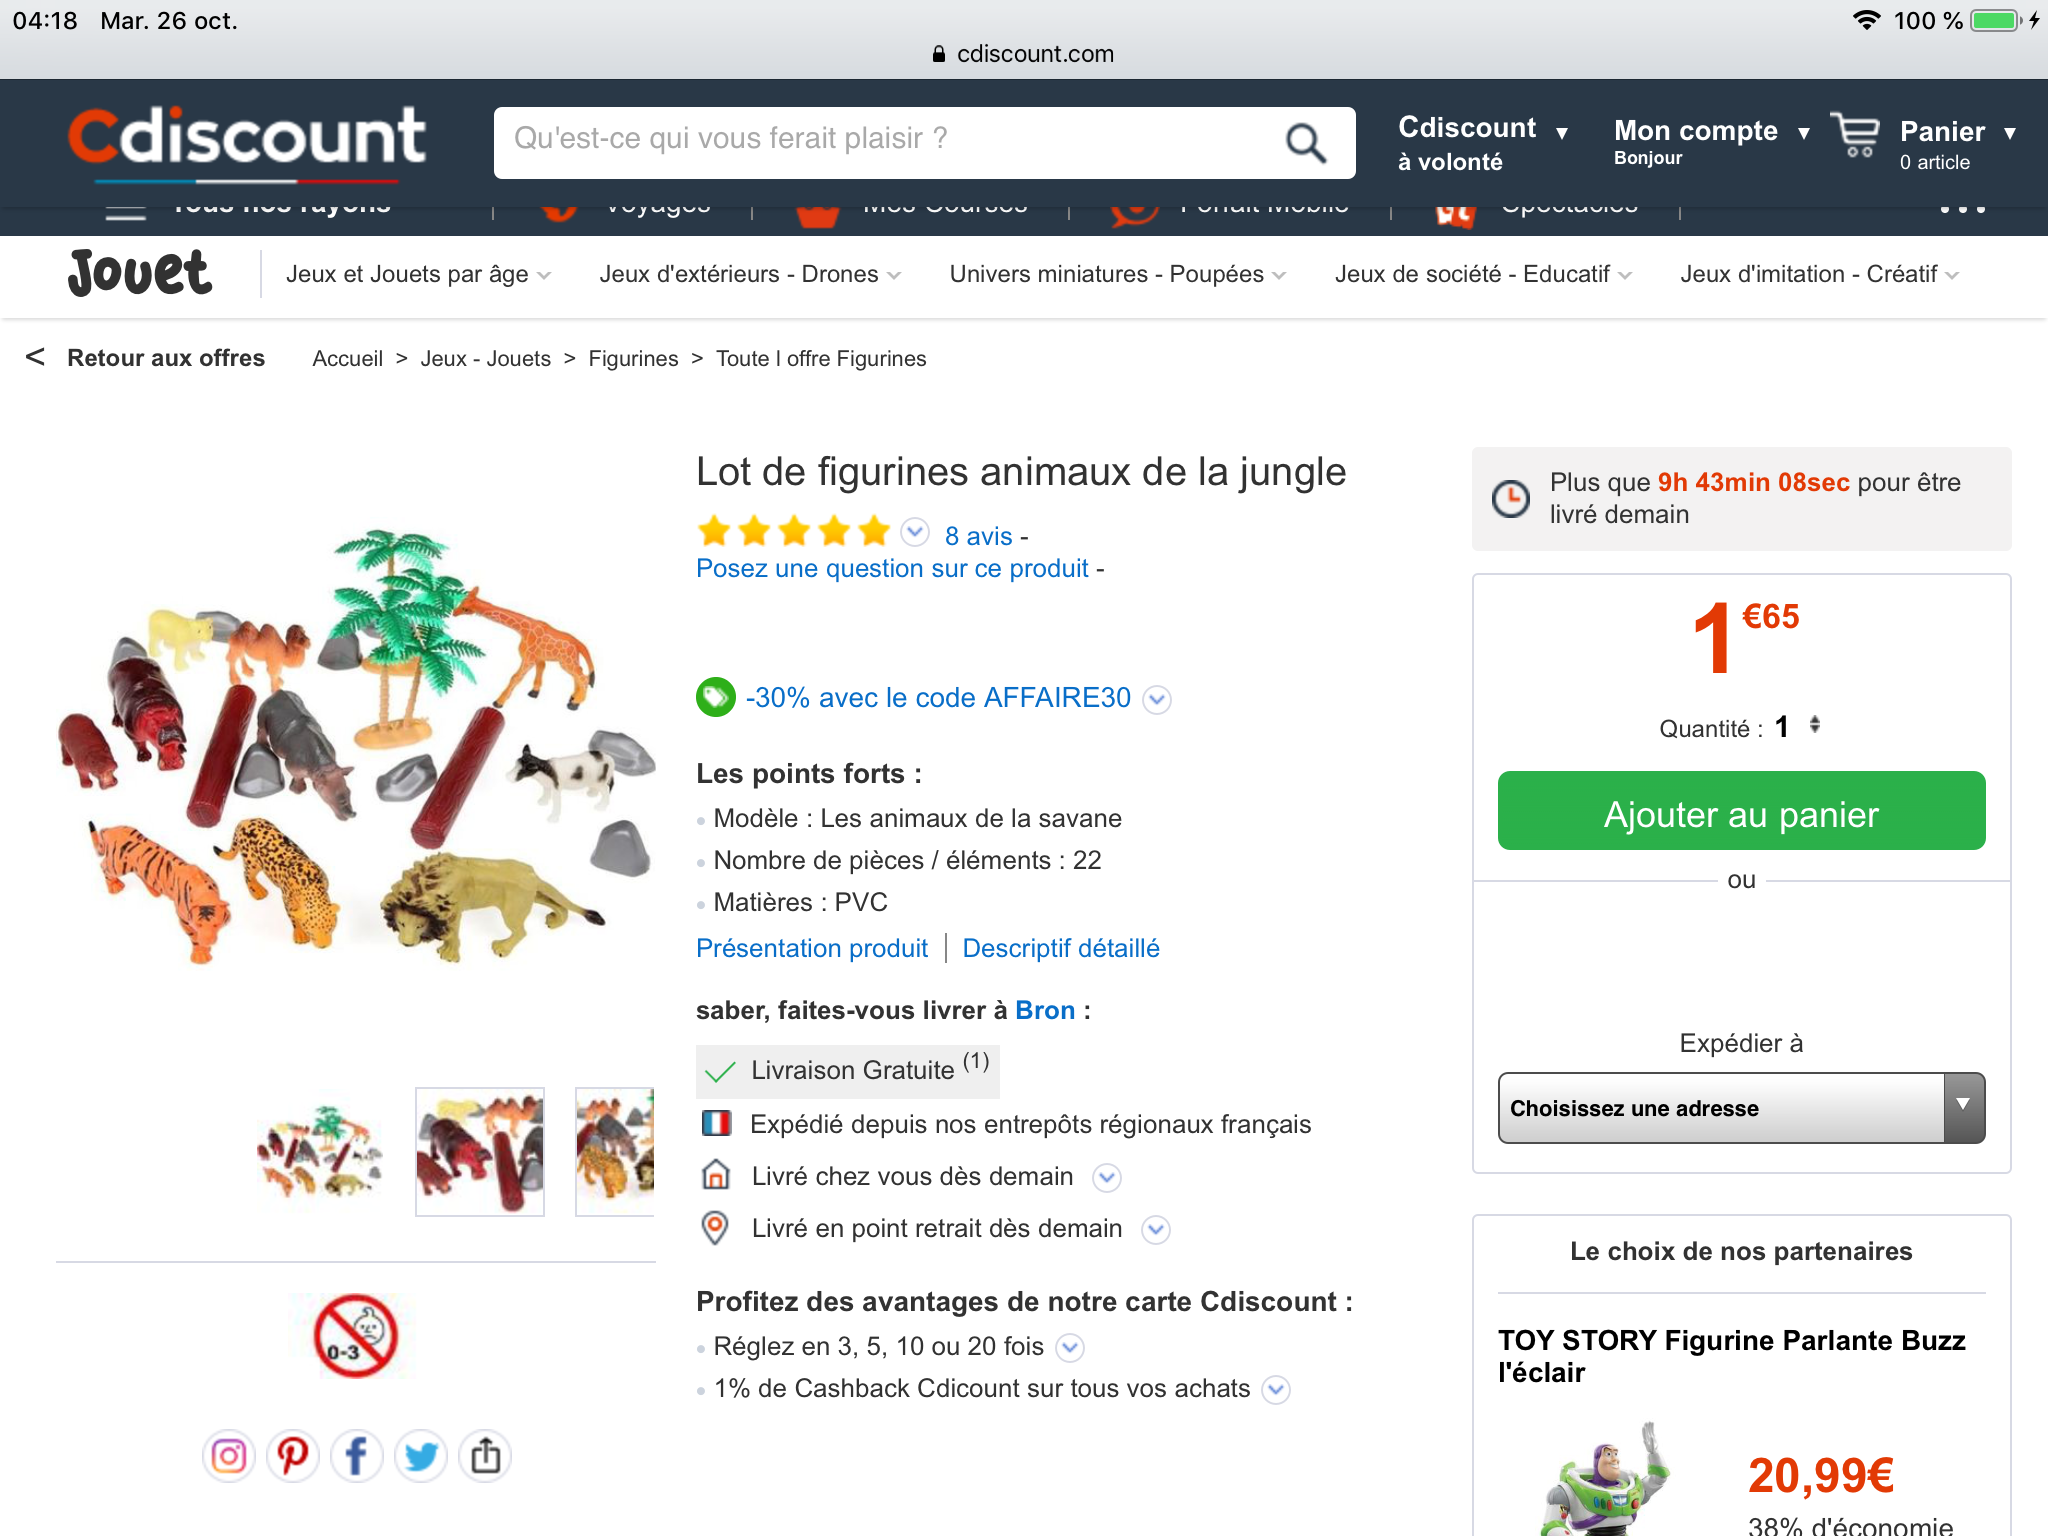Change quantity with the stepper arrows
Viewport: 2048px width, 1536px height.
(x=1814, y=725)
